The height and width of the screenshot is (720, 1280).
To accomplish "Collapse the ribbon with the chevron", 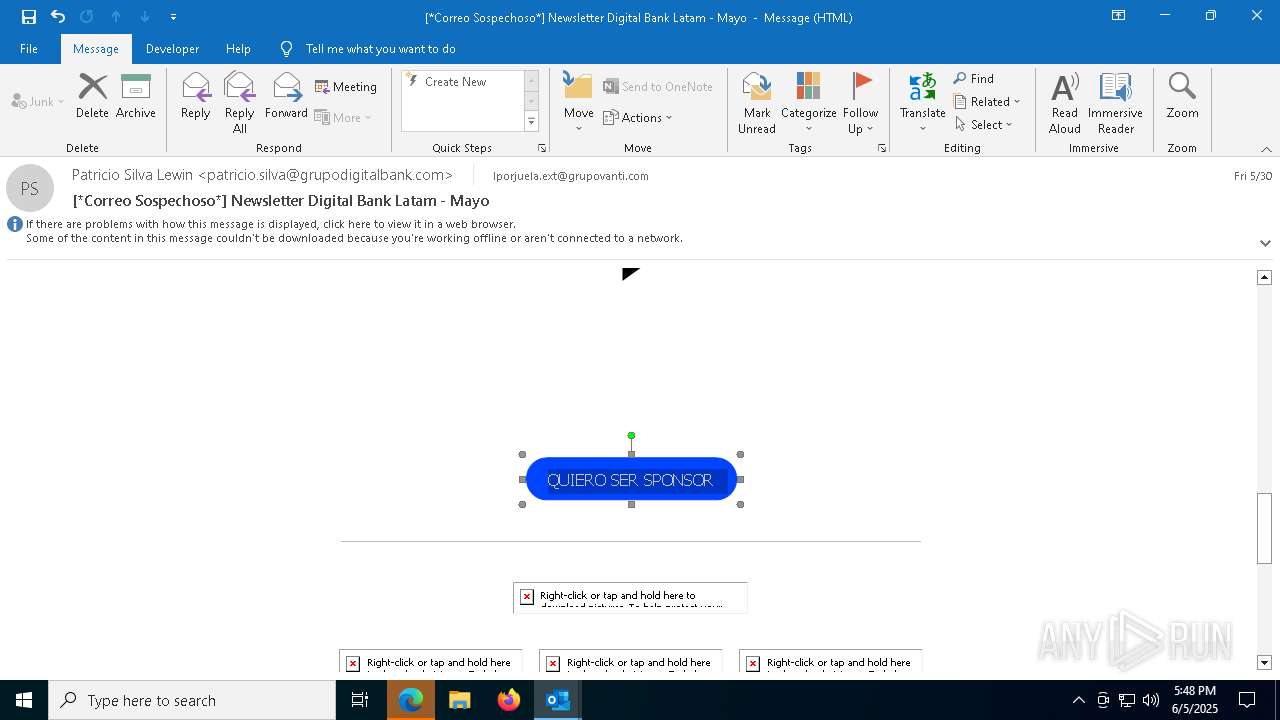I will 1266,149.
